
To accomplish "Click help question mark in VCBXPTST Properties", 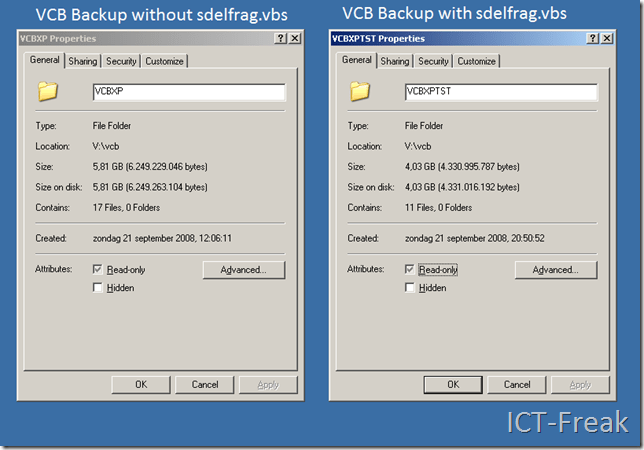I will coord(592,38).
